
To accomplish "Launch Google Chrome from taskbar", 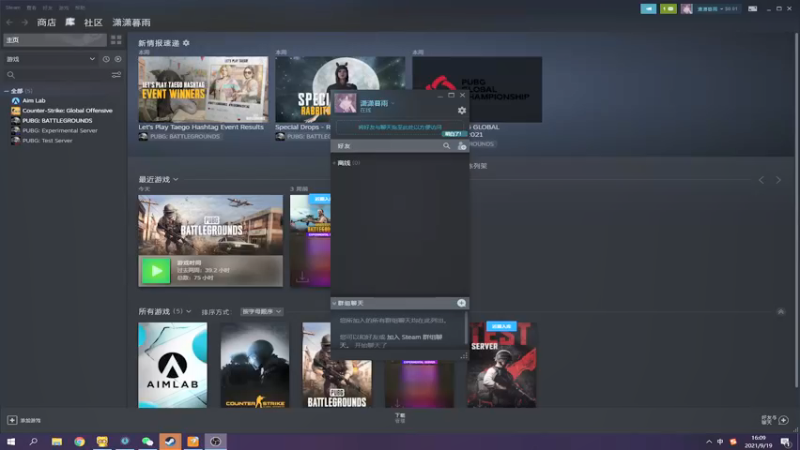I will (x=80, y=441).
